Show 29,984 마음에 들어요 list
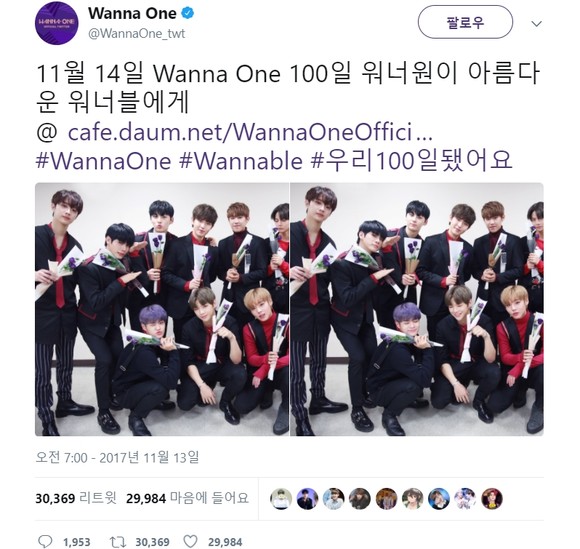 click(187, 498)
